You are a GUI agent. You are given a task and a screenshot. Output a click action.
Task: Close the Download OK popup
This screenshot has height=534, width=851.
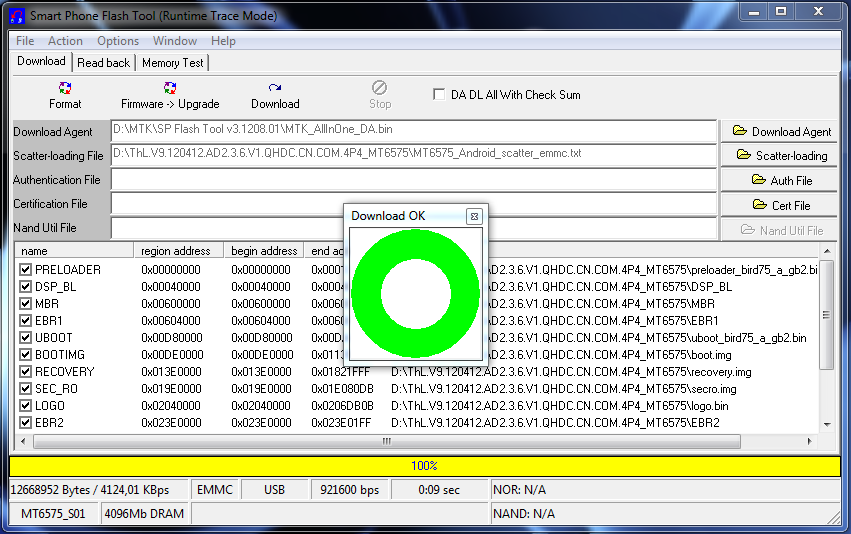[x=474, y=216]
